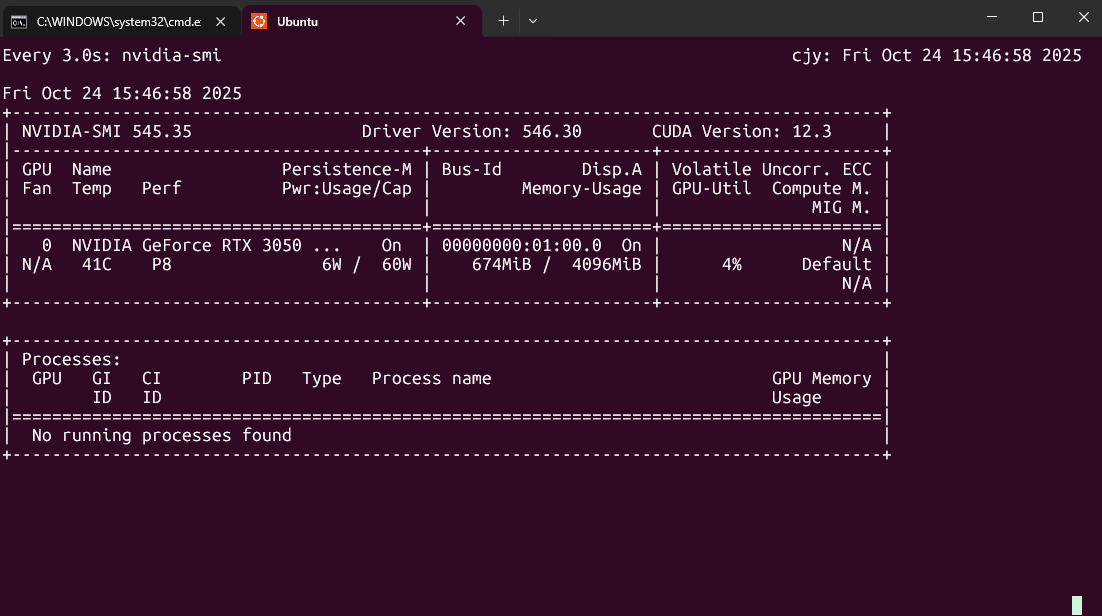The width and height of the screenshot is (1102, 616).
Task: Click the 'PID' column header
Action: click(x=257, y=378)
